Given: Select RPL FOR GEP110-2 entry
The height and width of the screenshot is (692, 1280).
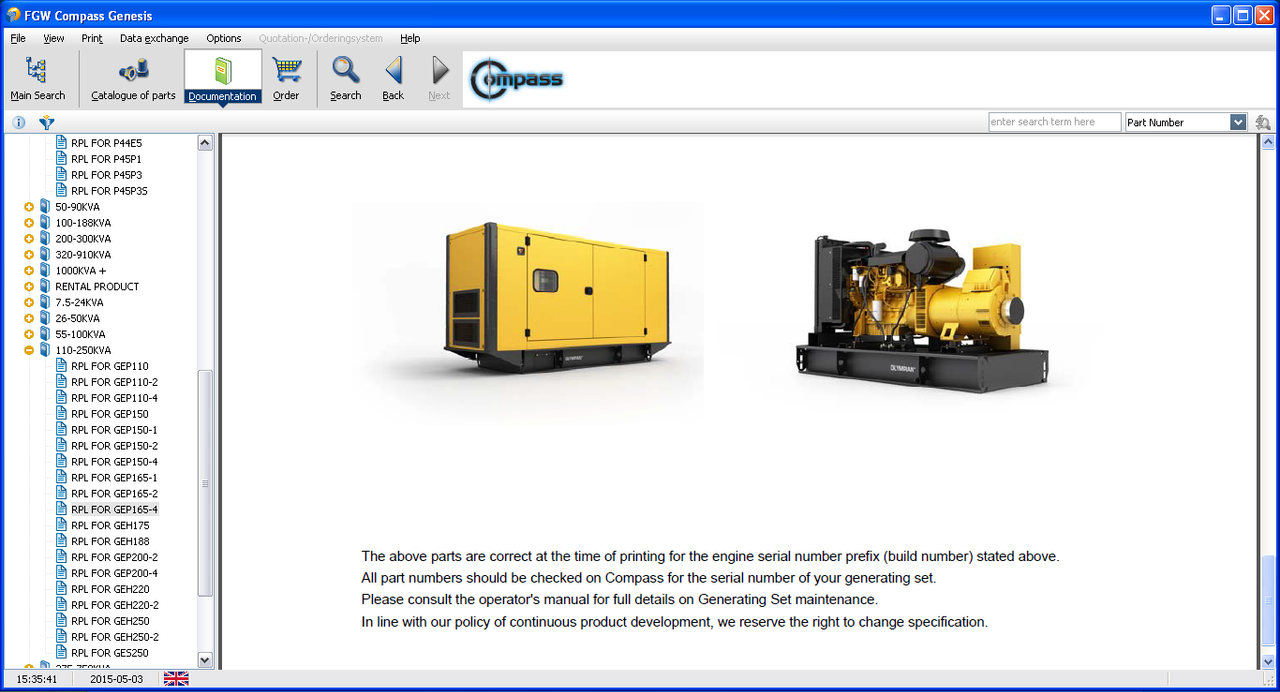Looking at the screenshot, I should (x=114, y=382).
